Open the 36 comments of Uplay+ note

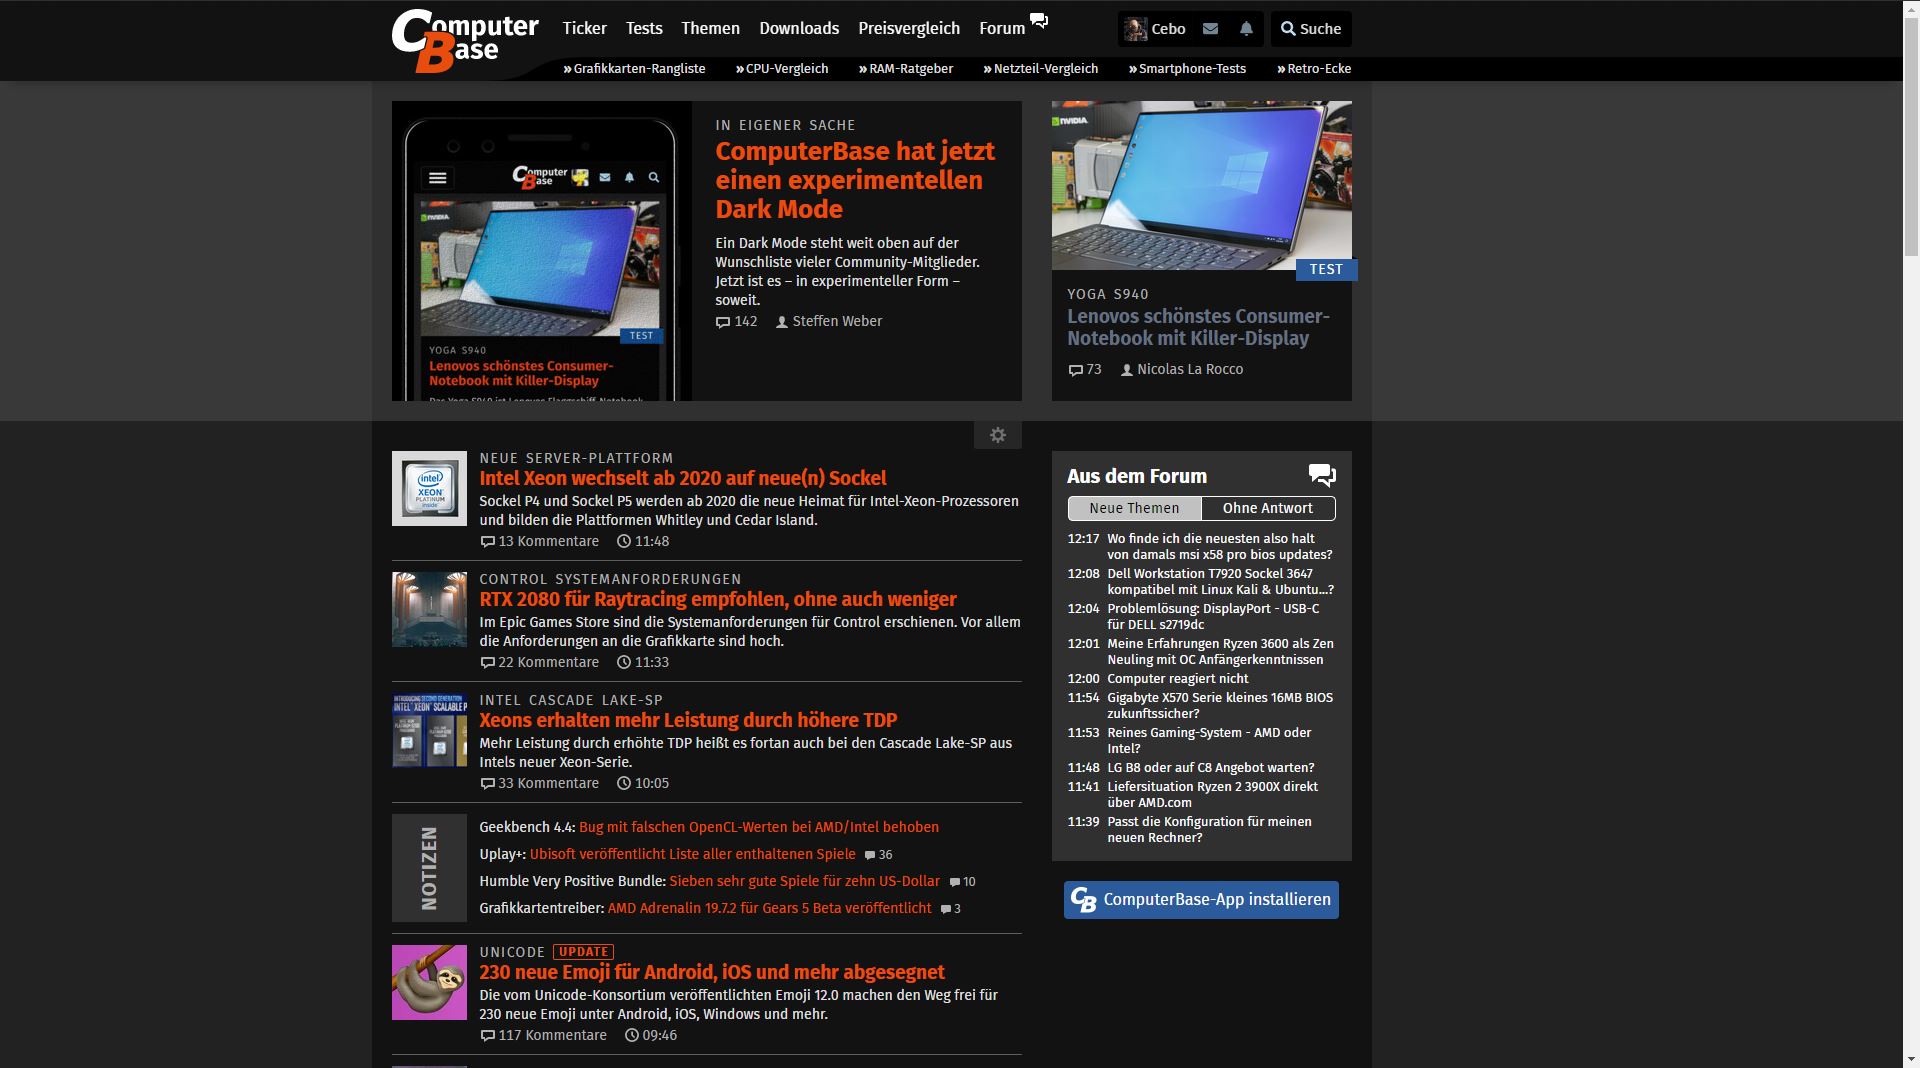[x=878, y=855]
